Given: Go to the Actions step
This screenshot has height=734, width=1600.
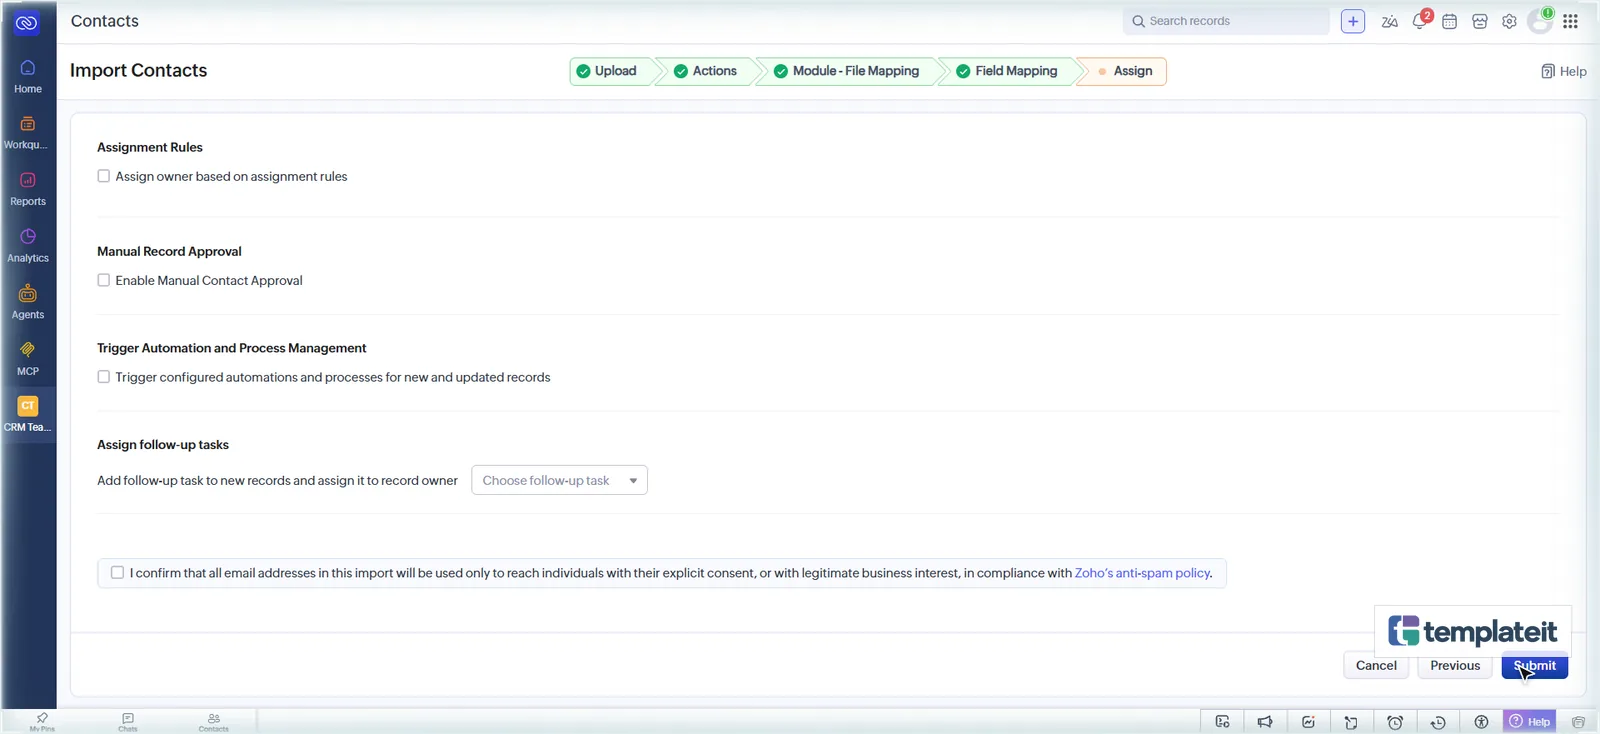Looking at the screenshot, I should pyautogui.click(x=706, y=71).
